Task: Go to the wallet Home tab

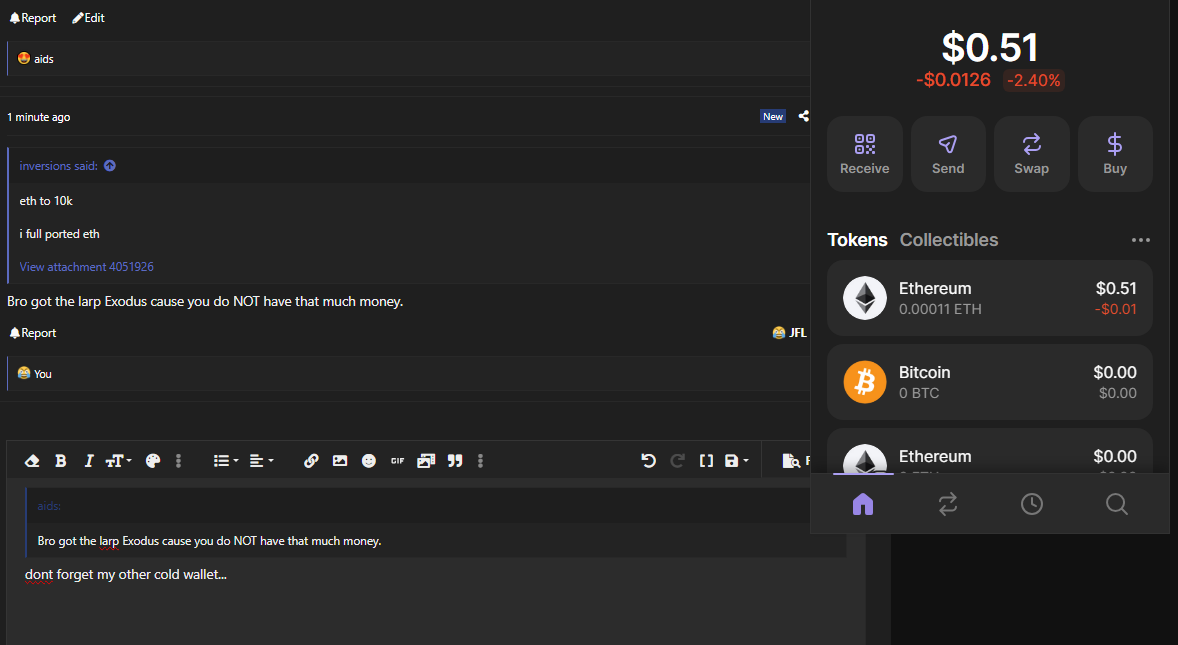Action: click(863, 504)
